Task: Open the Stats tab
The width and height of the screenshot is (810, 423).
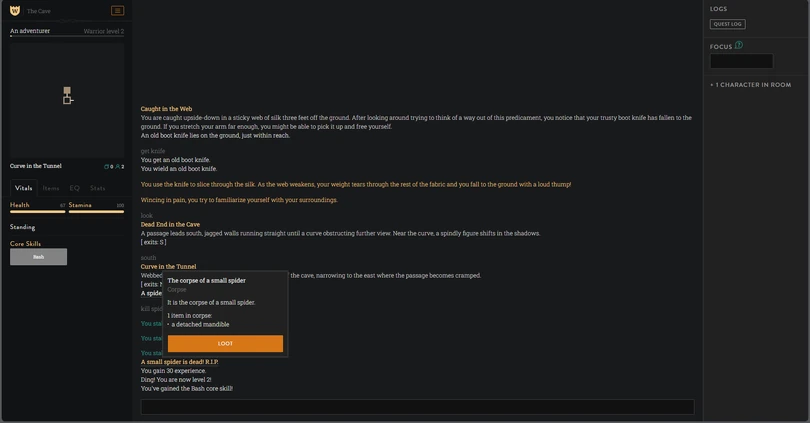Action: coord(98,188)
